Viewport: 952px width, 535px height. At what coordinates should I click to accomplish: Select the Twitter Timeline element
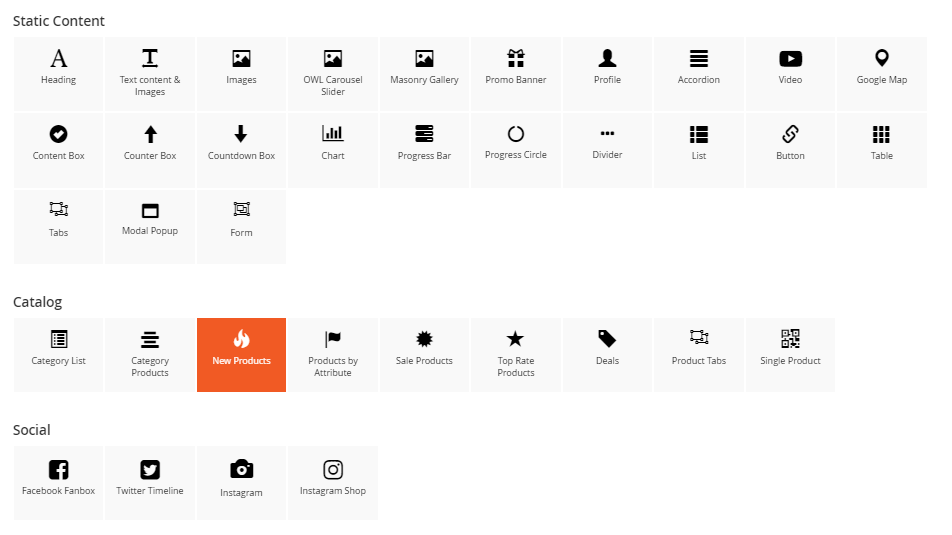[x=150, y=483]
